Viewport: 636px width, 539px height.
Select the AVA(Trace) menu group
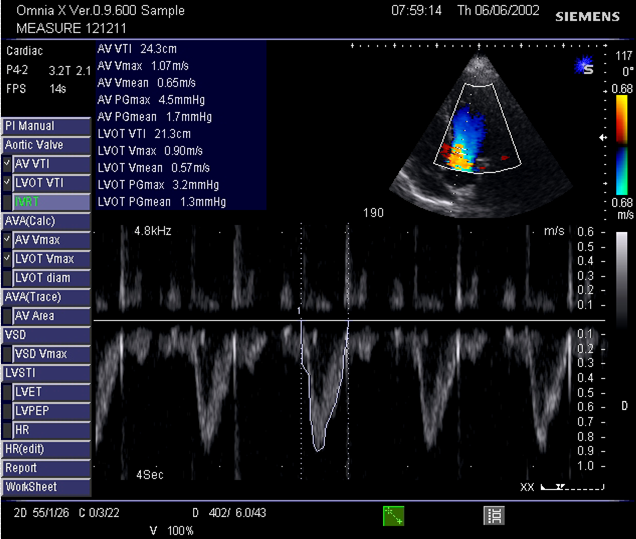46,297
